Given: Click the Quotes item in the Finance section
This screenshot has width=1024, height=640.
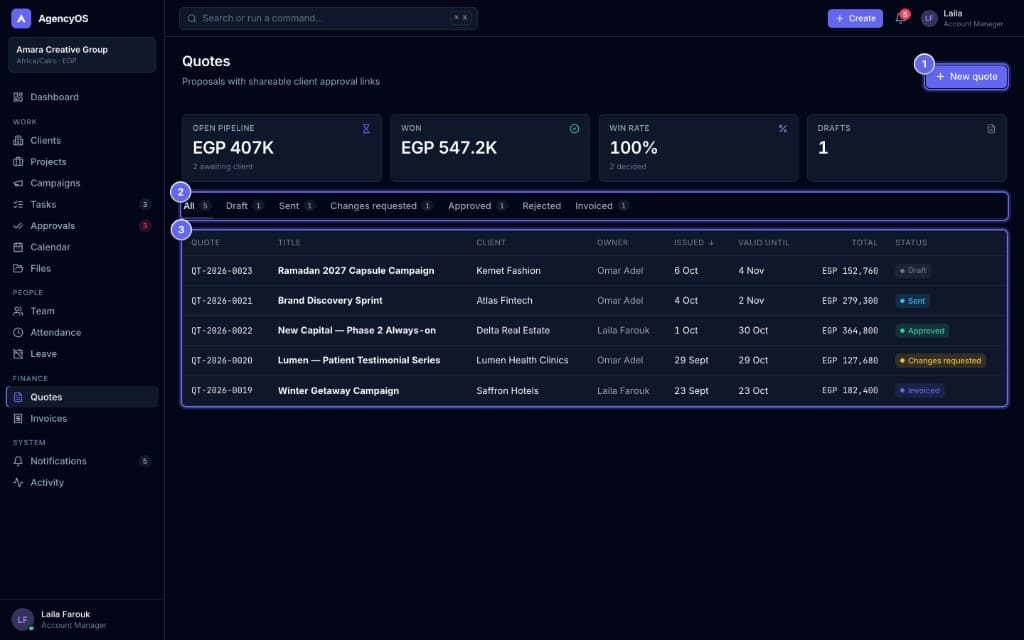Looking at the screenshot, I should click(x=82, y=397).
